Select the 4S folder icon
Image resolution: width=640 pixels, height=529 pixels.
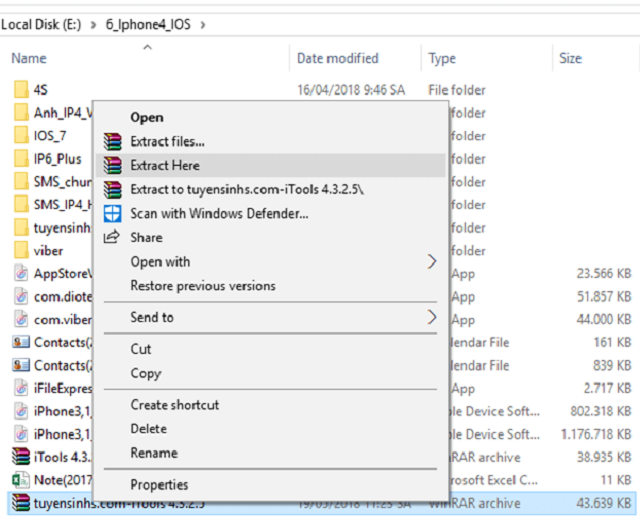tap(21, 89)
